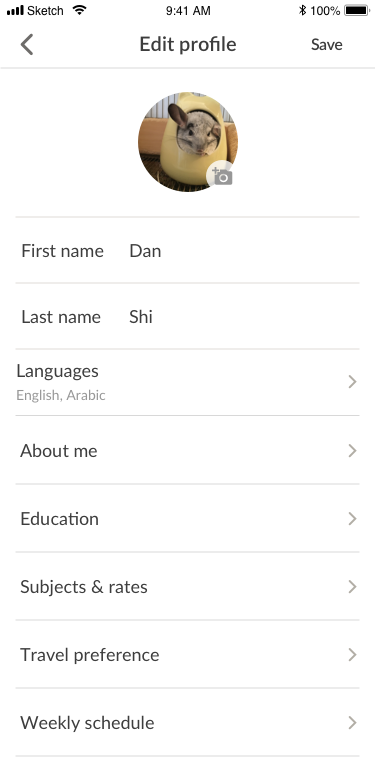
Task: Select the About me menu entry
Action: (187, 450)
